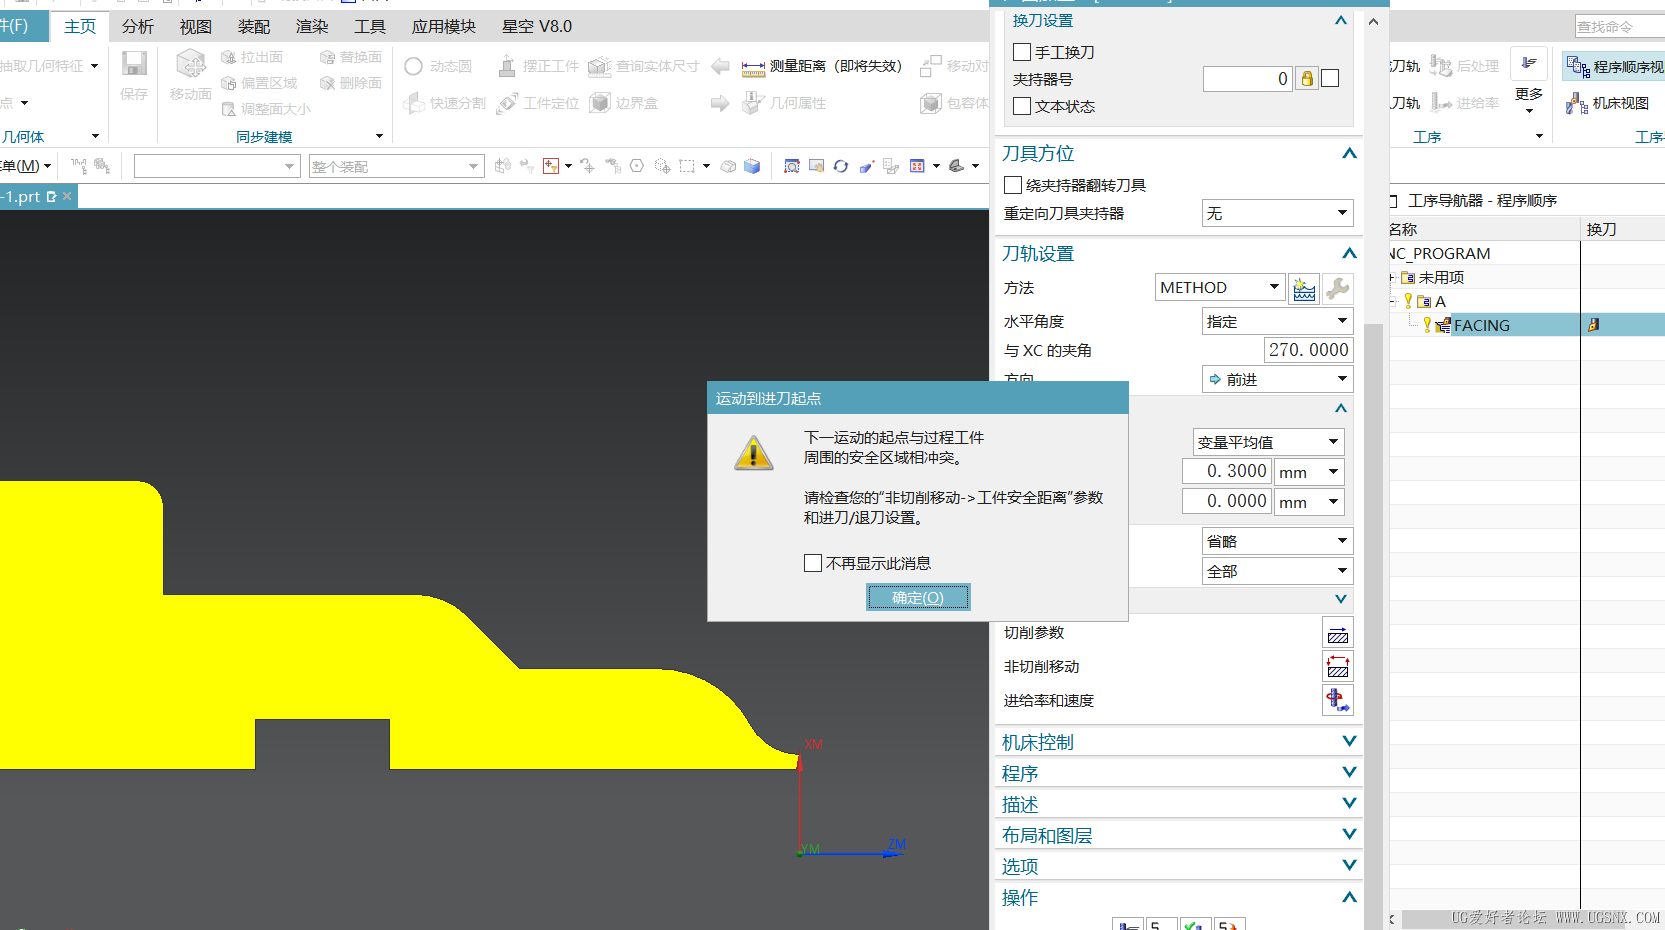
Task: Open the Home (主页) ribbon tab
Action: 80,26
